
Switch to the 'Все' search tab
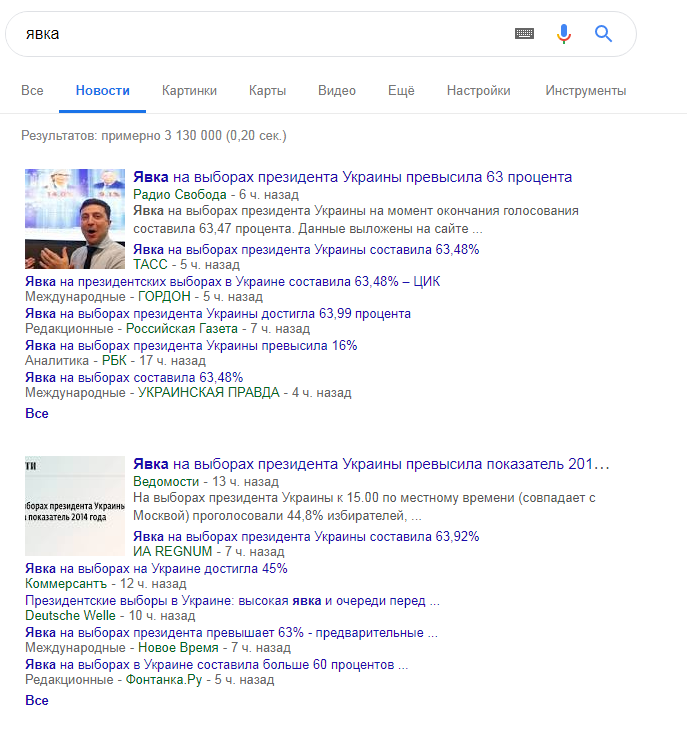pyautogui.click(x=32, y=91)
